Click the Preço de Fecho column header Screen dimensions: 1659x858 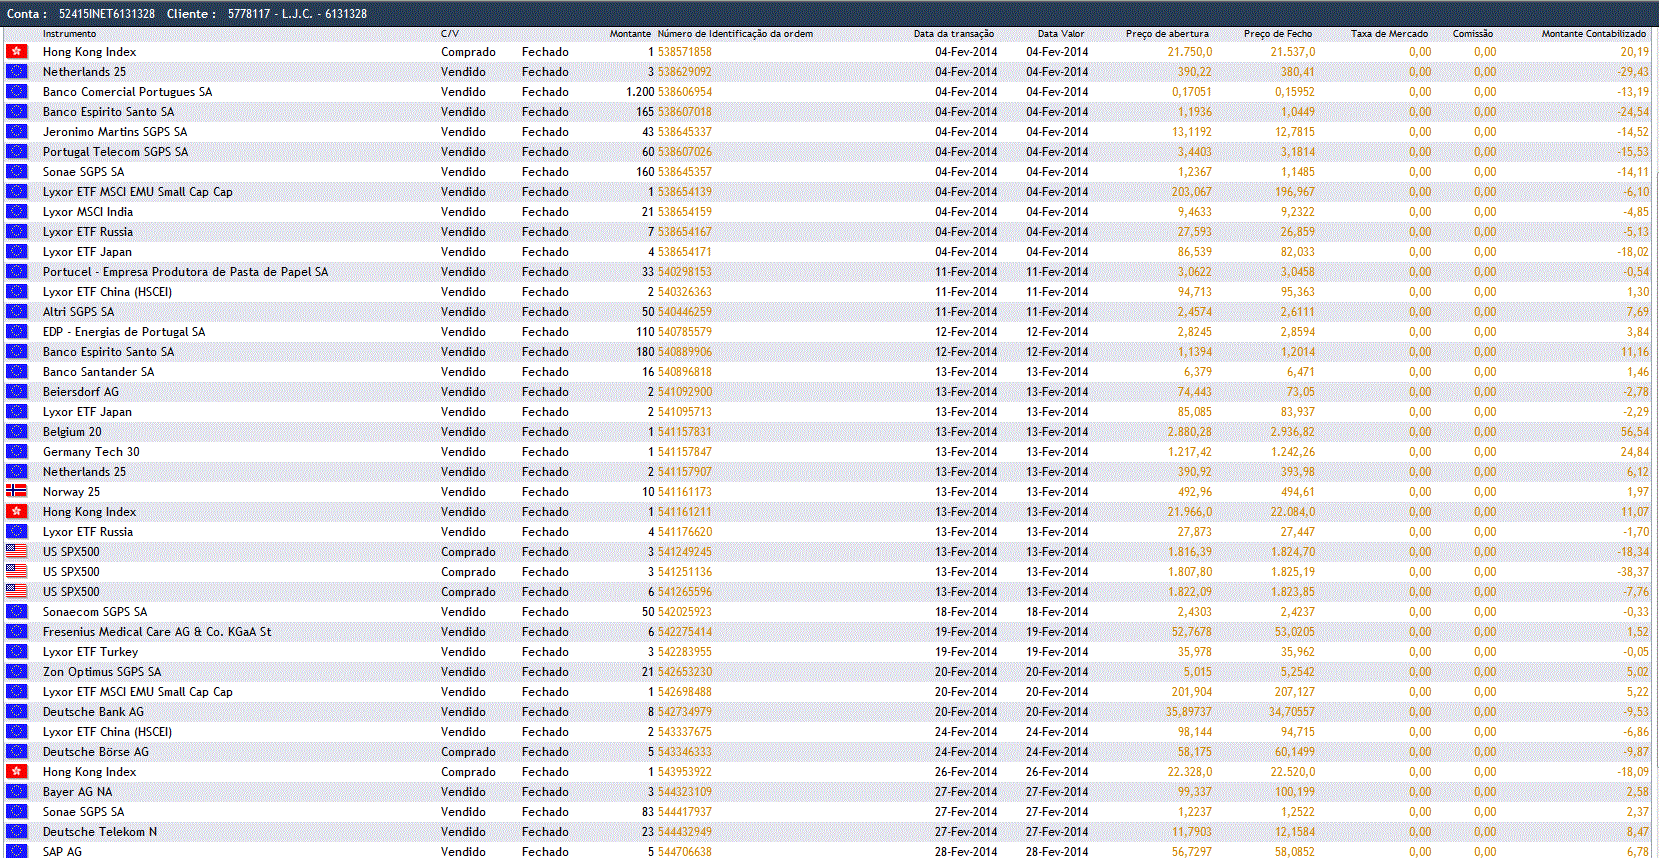[1278, 34]
